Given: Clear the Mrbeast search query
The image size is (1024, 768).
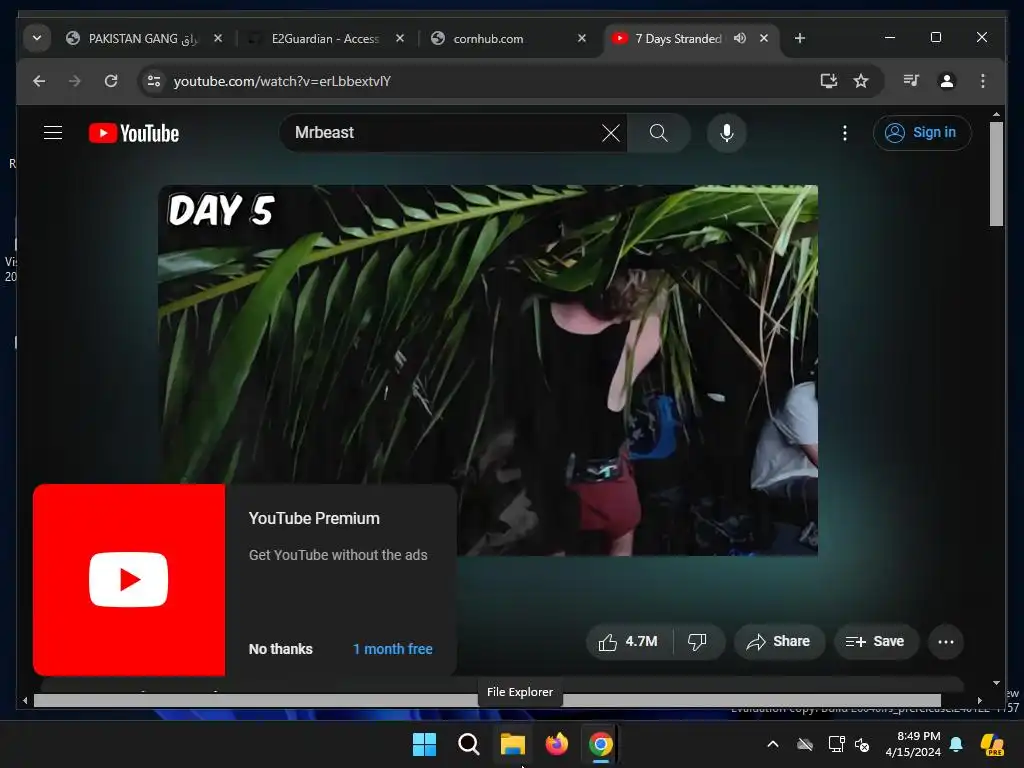Looking at the screenshot, I should (x=611, y=133).
